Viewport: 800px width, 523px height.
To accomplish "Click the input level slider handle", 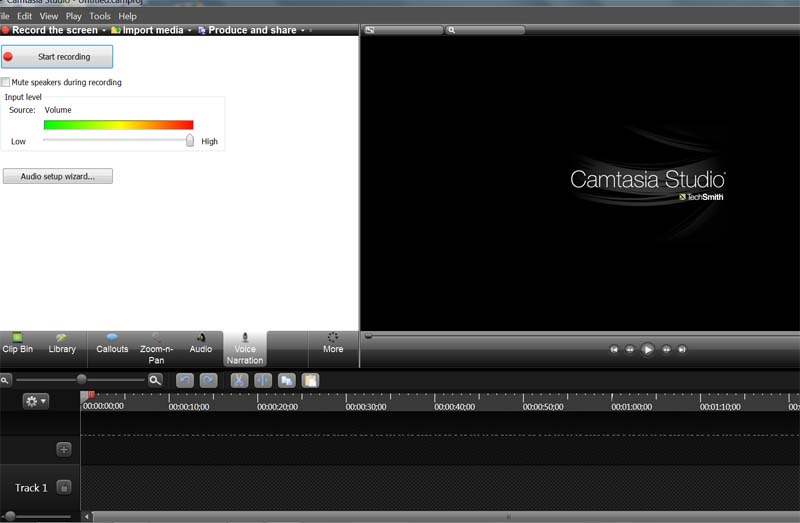I will point(190,140).
